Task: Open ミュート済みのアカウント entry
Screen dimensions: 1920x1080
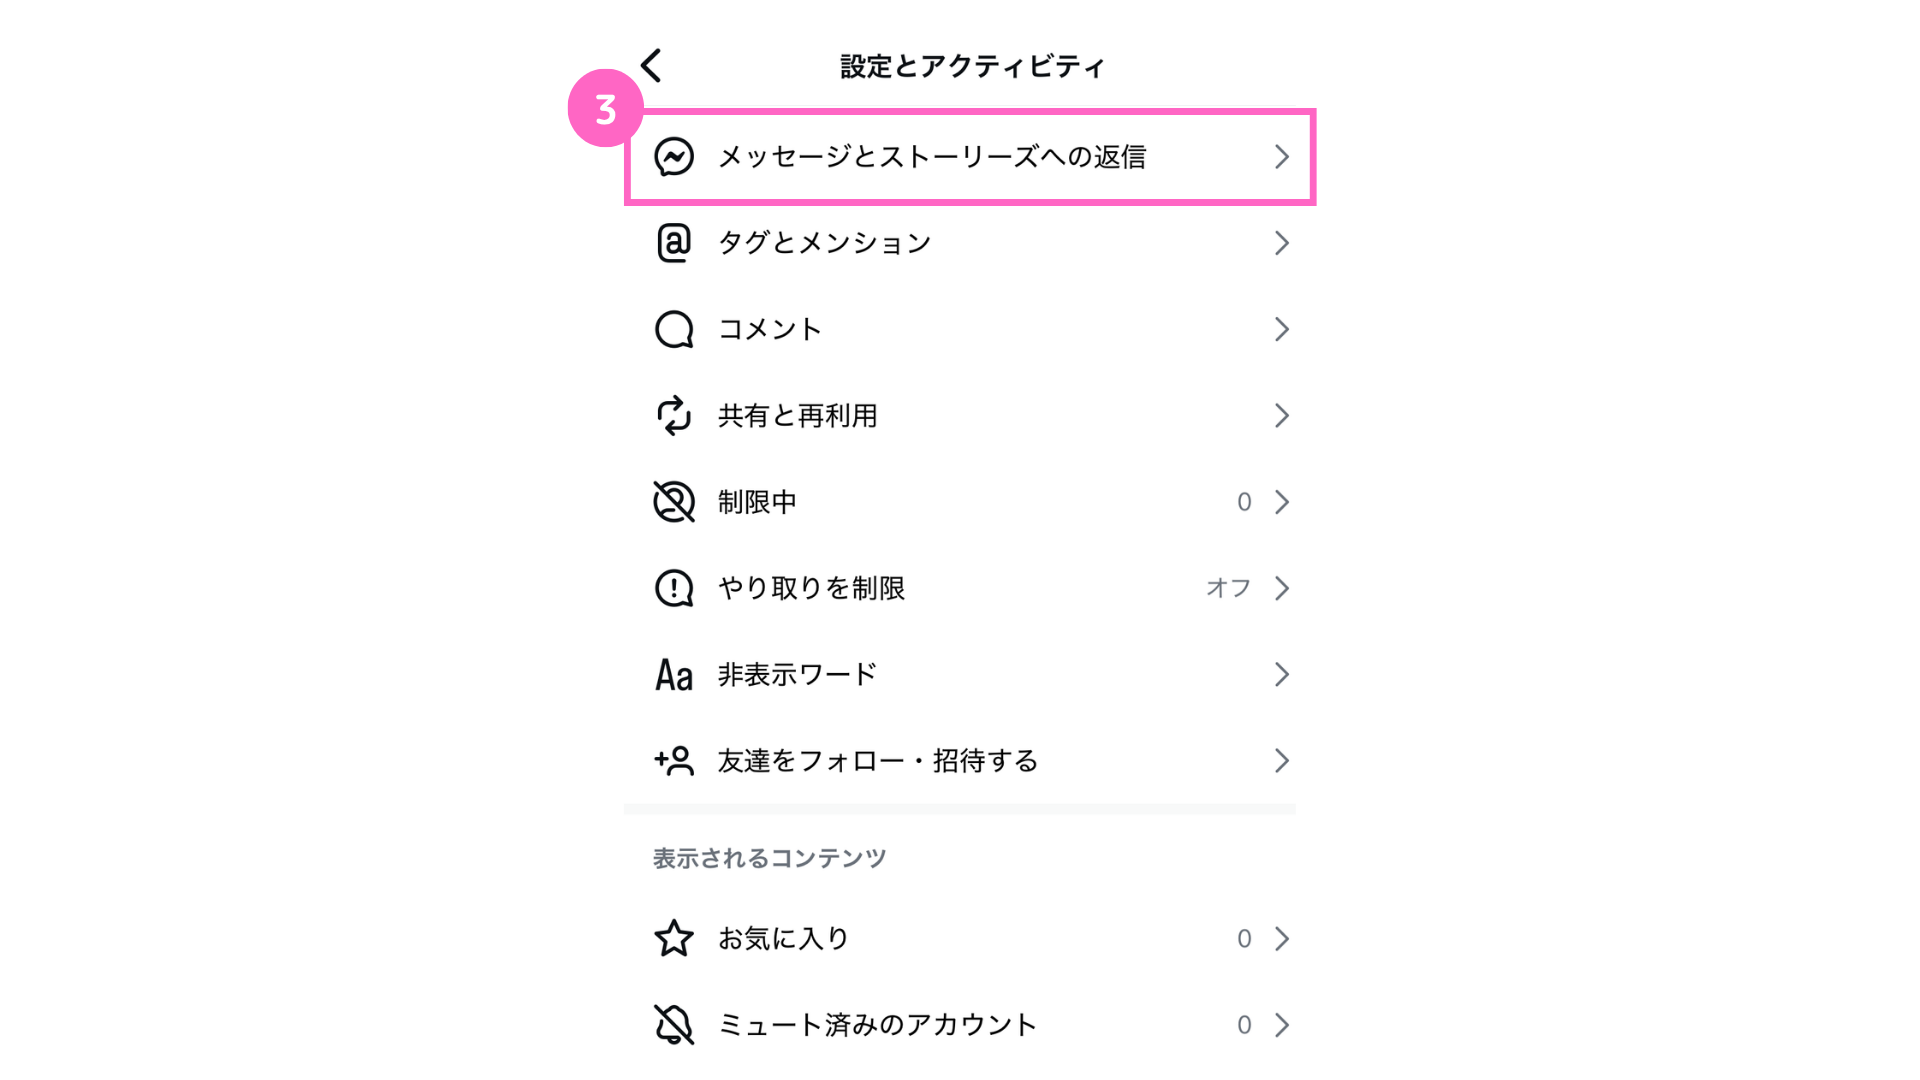Action: pyautogui.click(x=970, y=1025)
